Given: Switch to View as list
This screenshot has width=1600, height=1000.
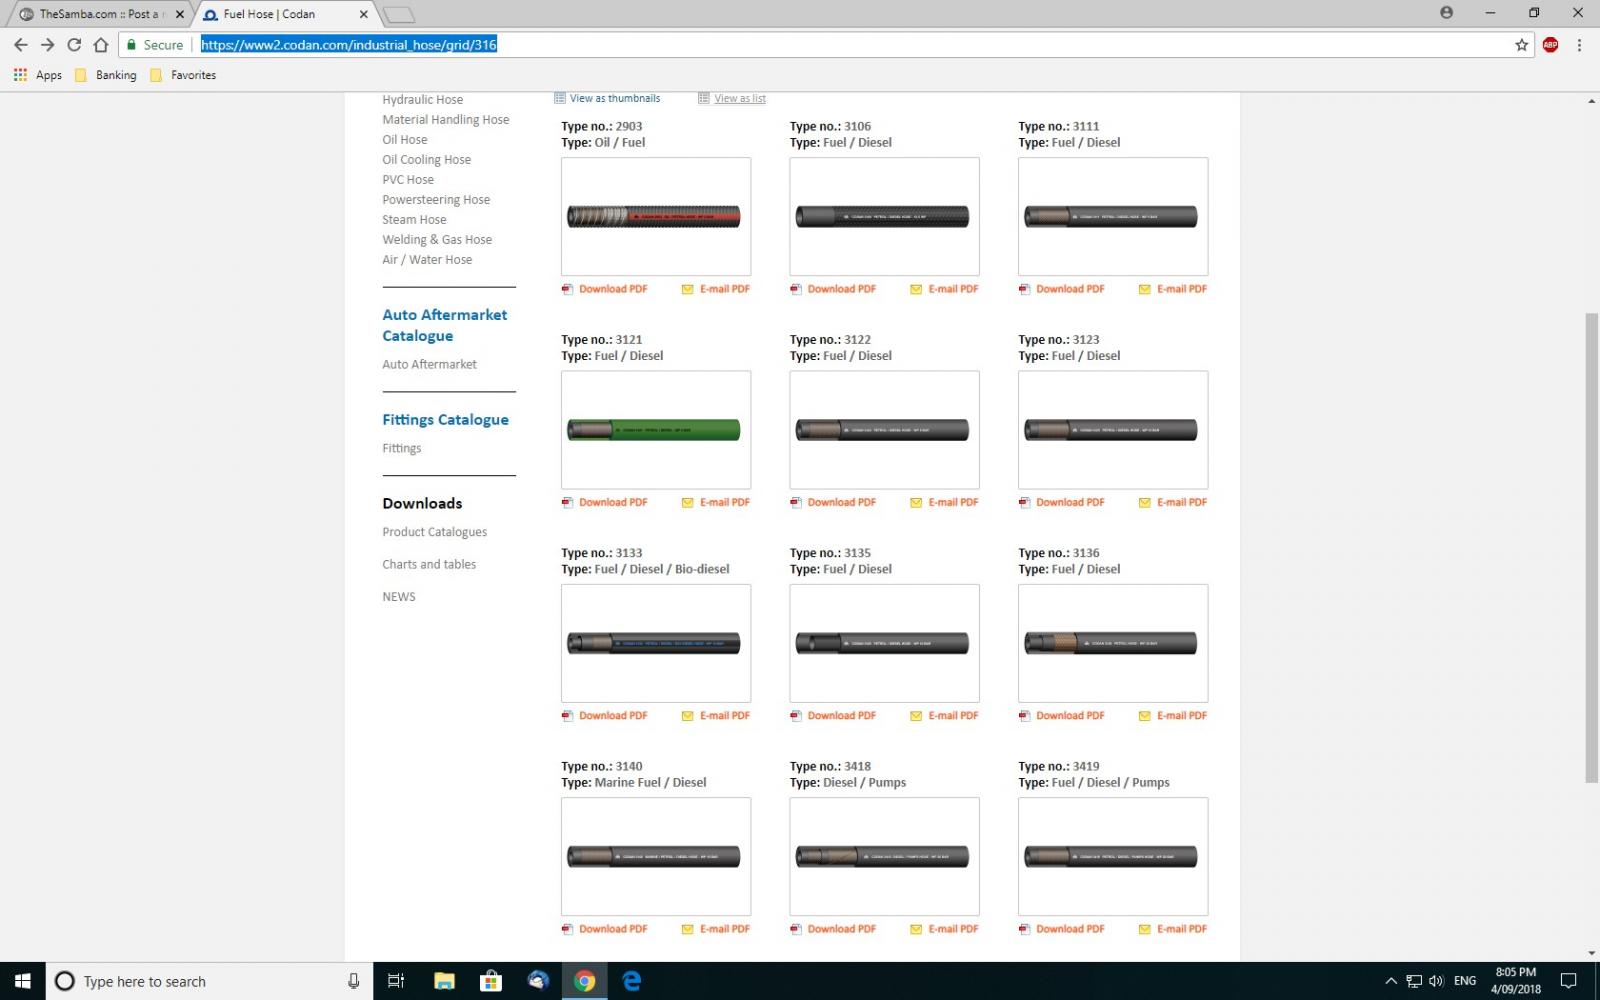Looking at the screenshot, I should coord(739,98).
